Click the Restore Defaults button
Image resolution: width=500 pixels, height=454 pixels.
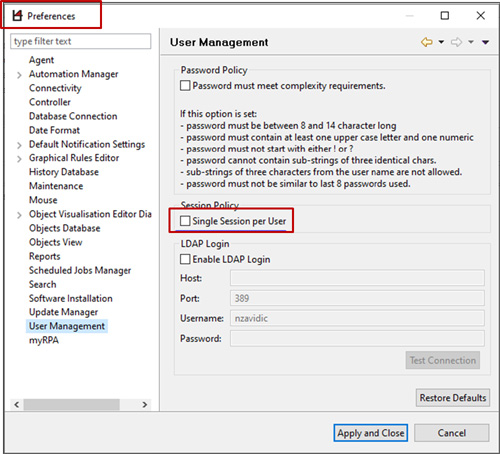(453, 398)
